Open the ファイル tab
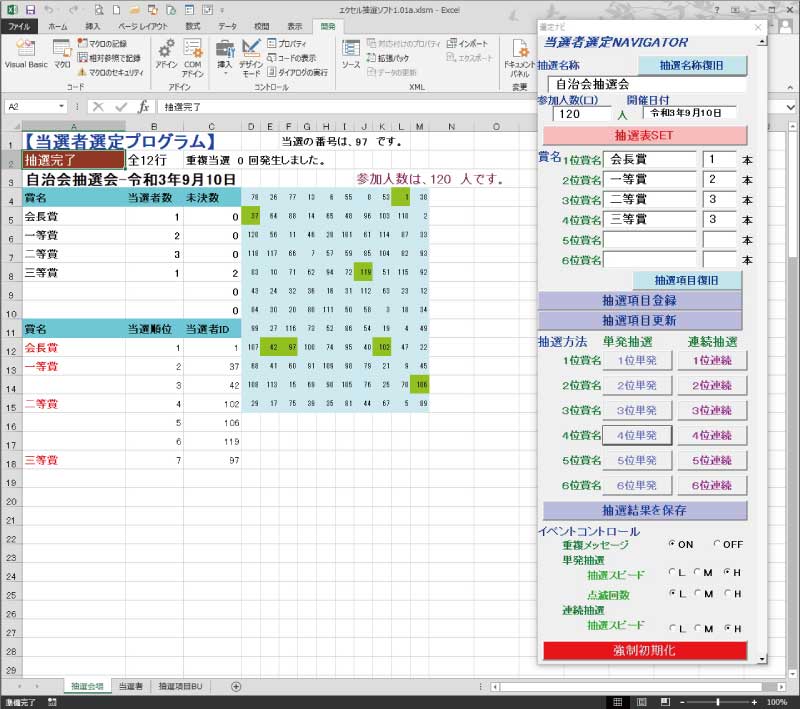The width and height of the screenshot is (800, 709). (x=19, y=27)
